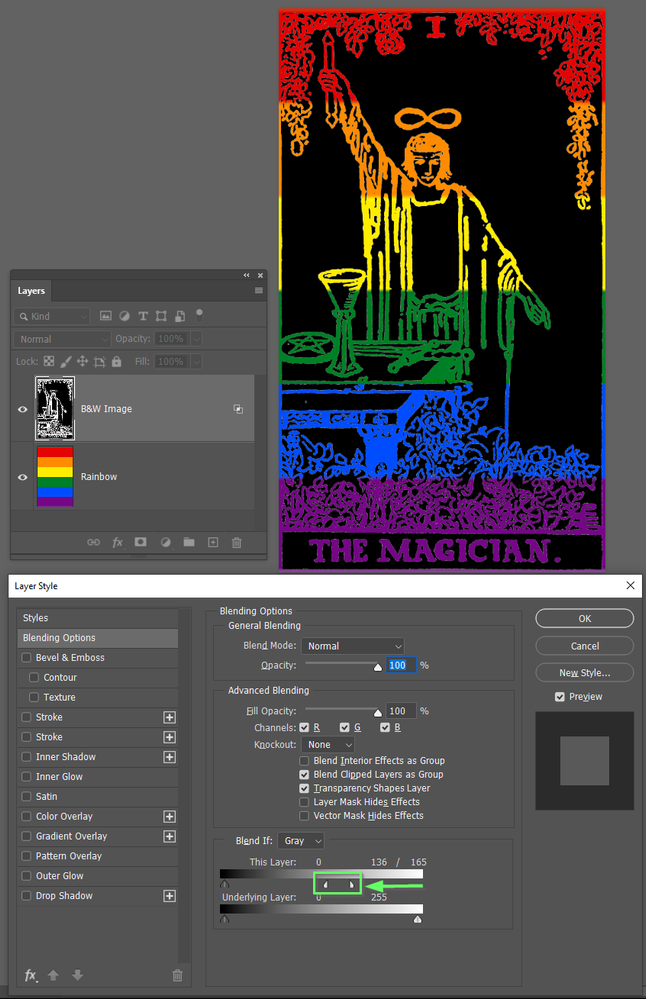Click the new adjustment layer icon
This screenshot has width=646, height=999.
pyautogui.click(x=165, y=542)
